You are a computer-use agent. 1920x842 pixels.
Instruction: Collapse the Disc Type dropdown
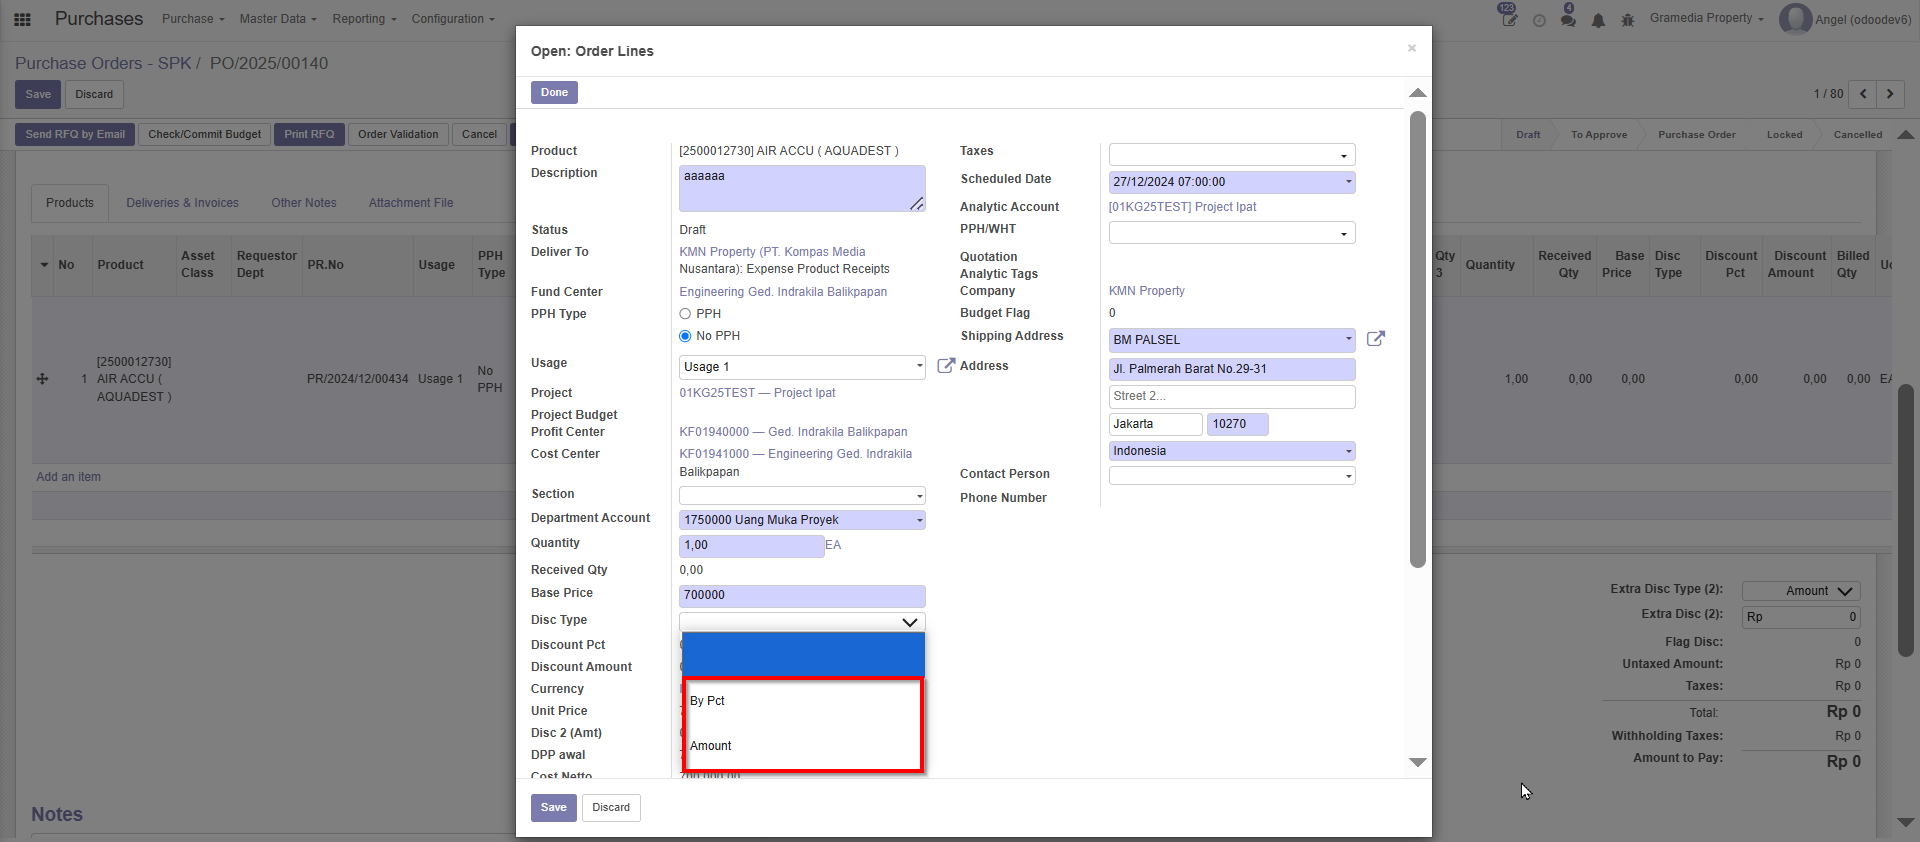point(802,622)
